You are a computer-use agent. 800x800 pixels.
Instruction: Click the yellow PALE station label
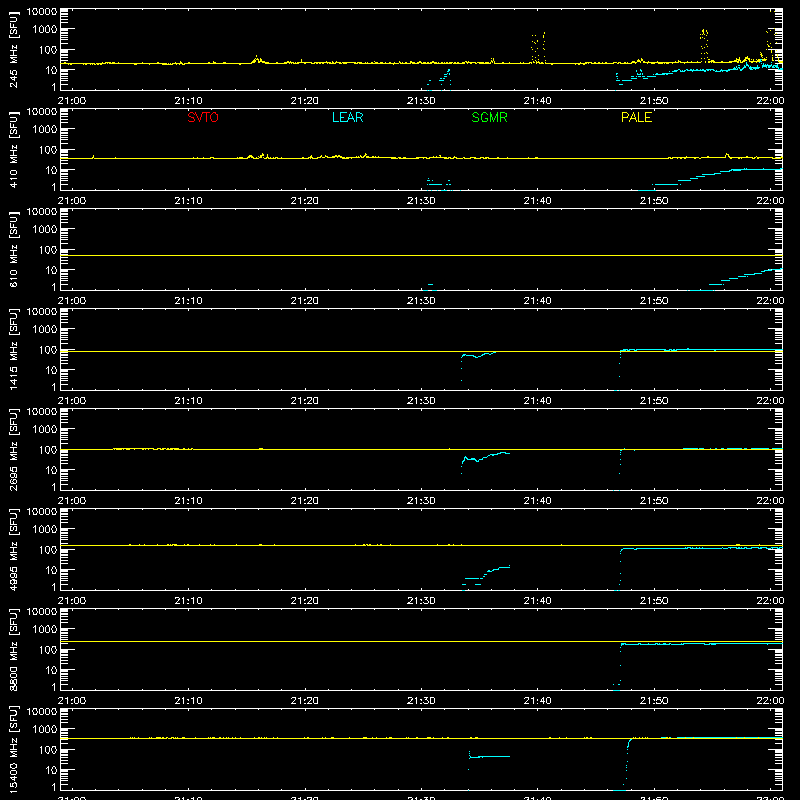coord(636,117)
